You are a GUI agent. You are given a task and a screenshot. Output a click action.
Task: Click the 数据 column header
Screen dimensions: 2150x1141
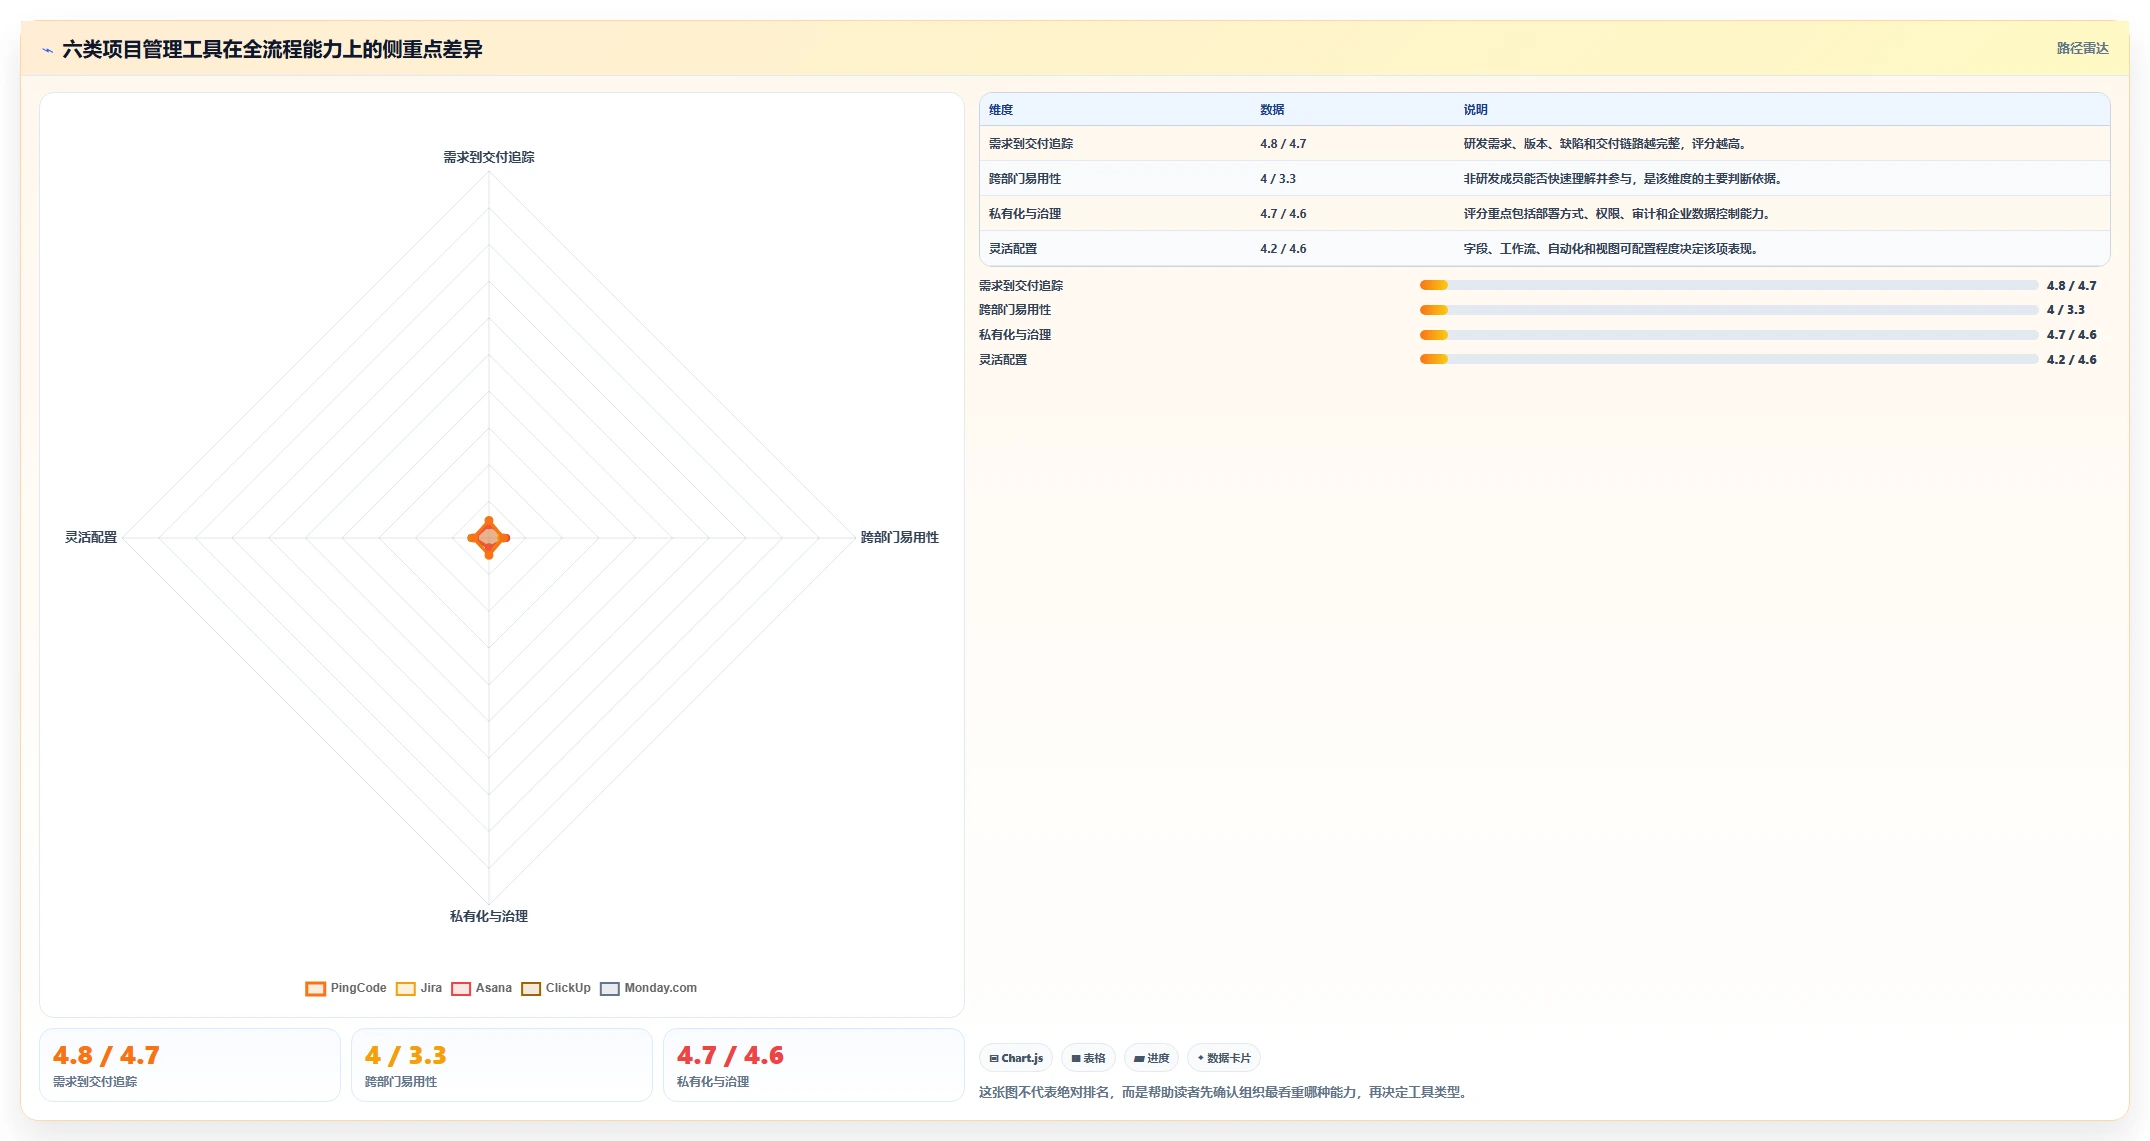click(1272, 110)
